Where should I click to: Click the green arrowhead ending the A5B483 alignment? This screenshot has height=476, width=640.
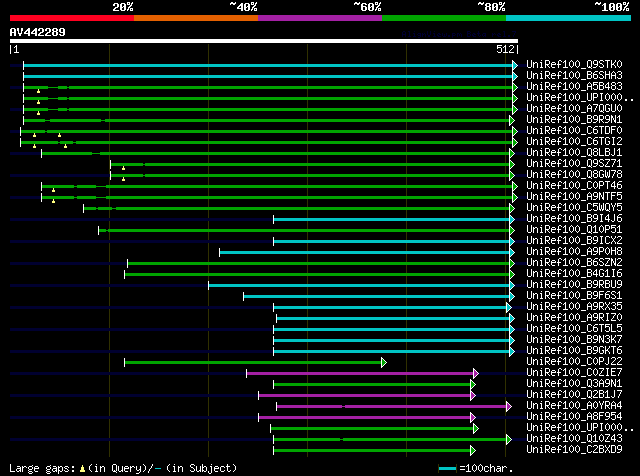coord(515,87)
